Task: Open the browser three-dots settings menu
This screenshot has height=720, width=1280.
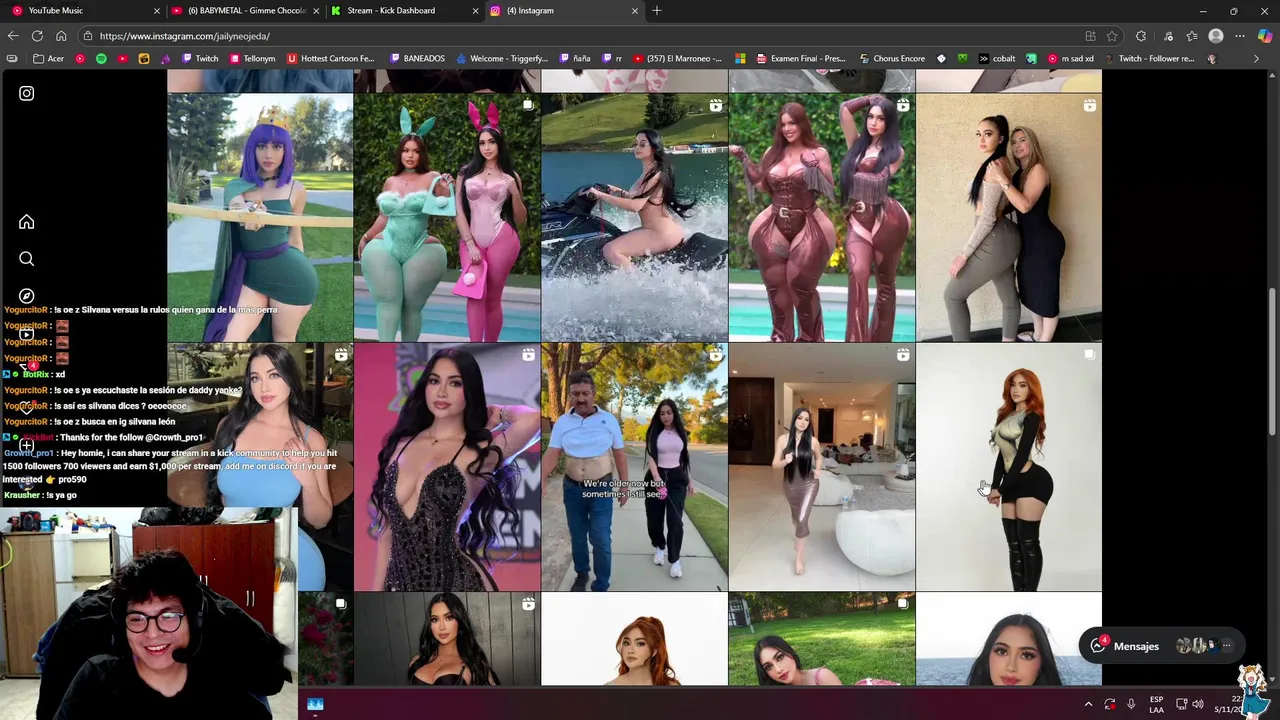Action: [x=1240, y=36]
